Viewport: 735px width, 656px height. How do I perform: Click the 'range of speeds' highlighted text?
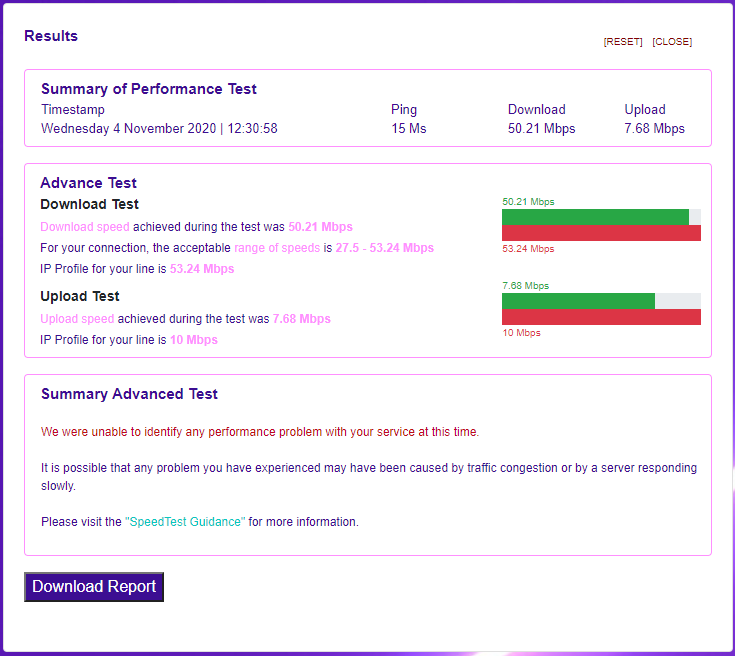[x=277, y=248]
